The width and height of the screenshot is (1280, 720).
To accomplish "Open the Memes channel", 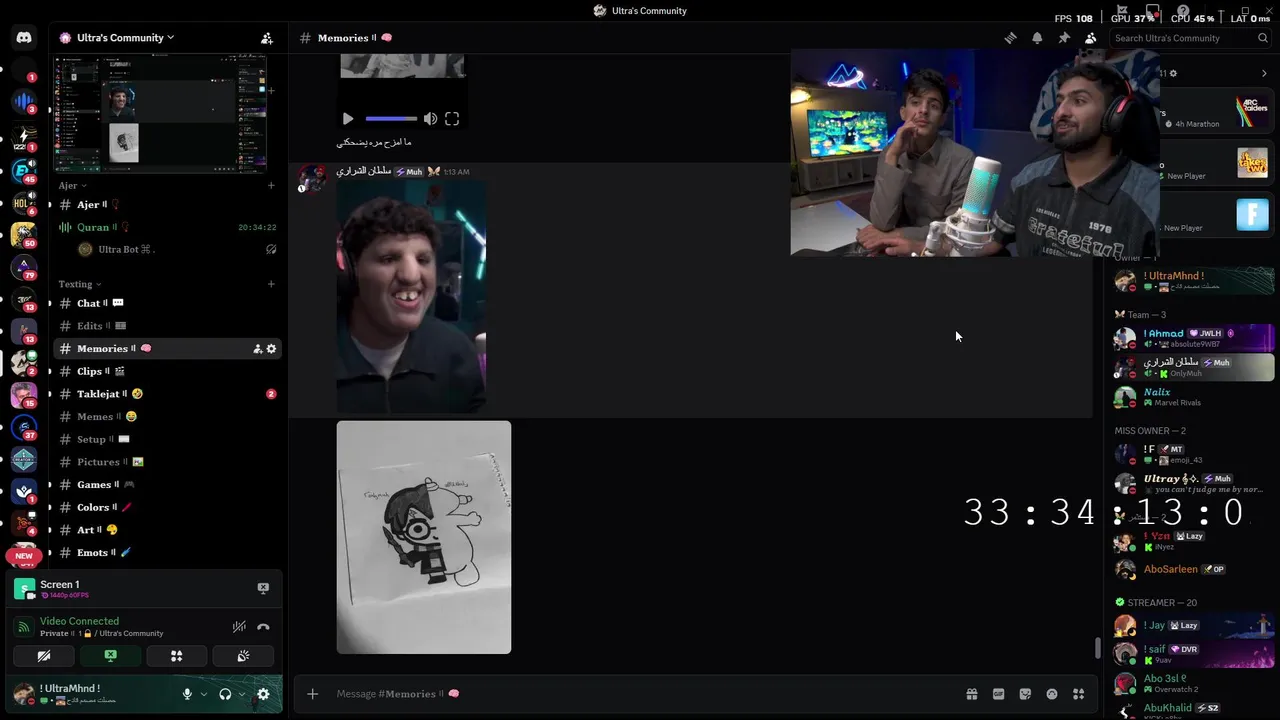I will point(167,417).
